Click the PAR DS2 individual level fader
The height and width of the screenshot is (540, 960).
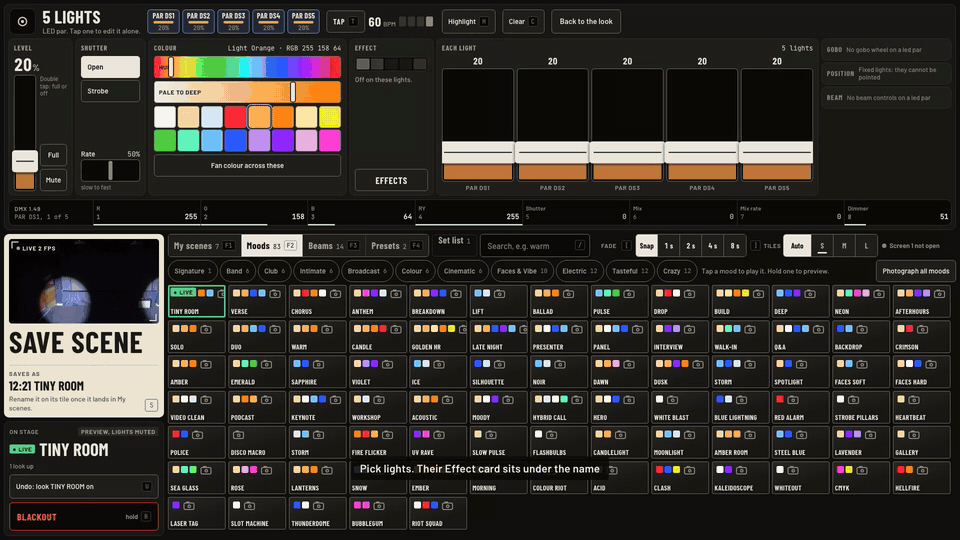pyautogui.click(x=552, y=125)
